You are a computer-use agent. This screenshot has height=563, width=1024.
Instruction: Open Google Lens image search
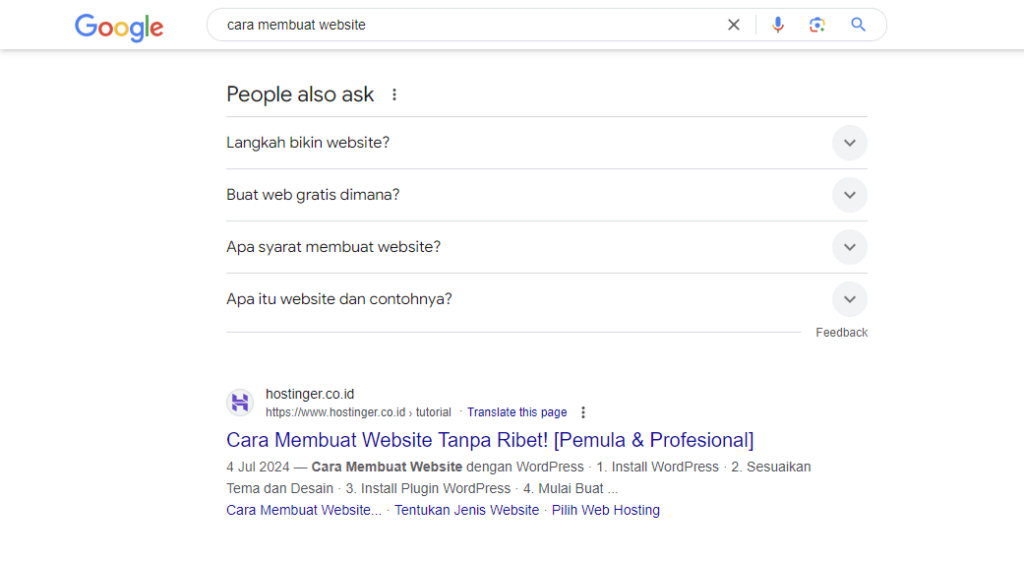pyautogui.click(x=817, y=25)
